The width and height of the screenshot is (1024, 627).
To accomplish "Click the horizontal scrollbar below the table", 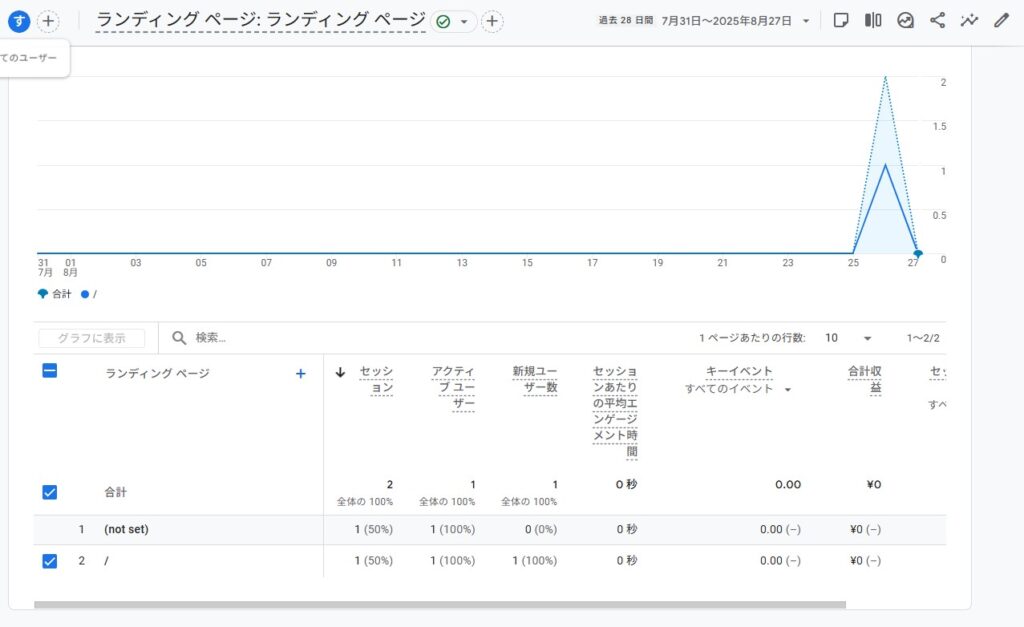I will [x=440, y=605].
